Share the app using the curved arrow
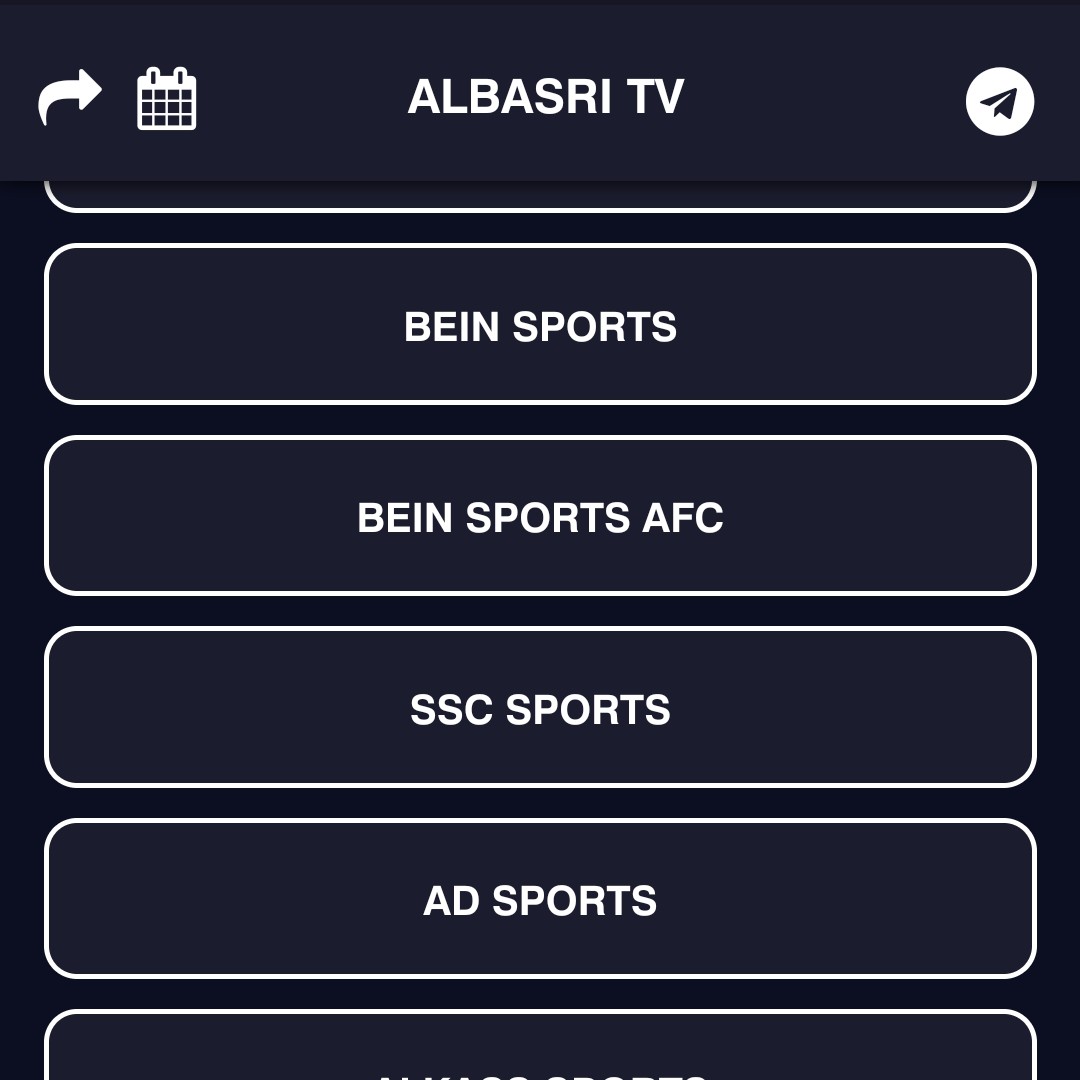This screenshot has width=1080, height=1080. click(70, 97)
